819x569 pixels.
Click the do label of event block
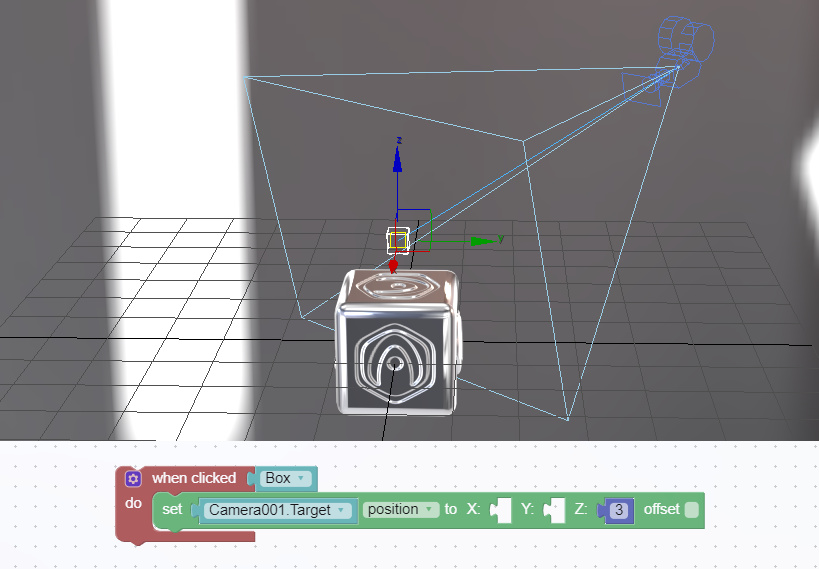click(x=133, y=503)
